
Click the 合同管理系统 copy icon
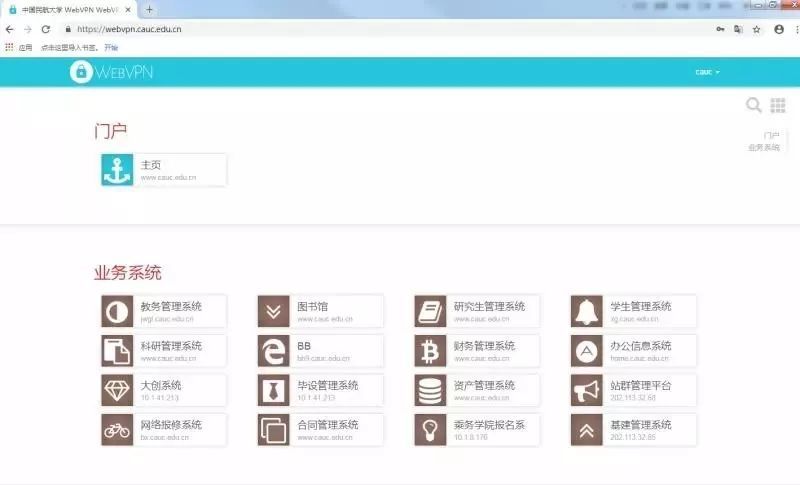pos(274,430)
